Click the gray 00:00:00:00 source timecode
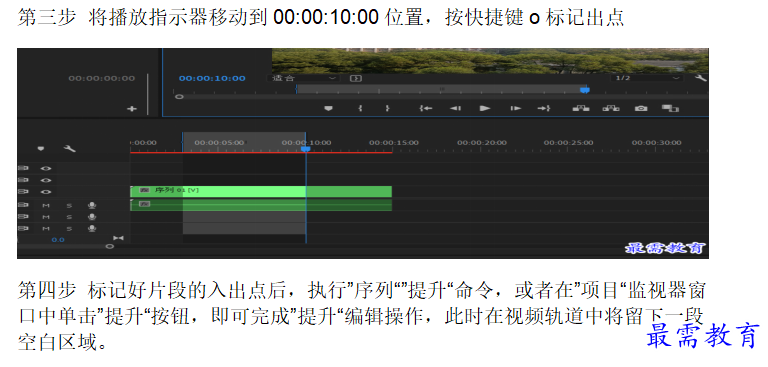This screenshot has width=768, height=367. pyautogui.click(x=101, y=78)
